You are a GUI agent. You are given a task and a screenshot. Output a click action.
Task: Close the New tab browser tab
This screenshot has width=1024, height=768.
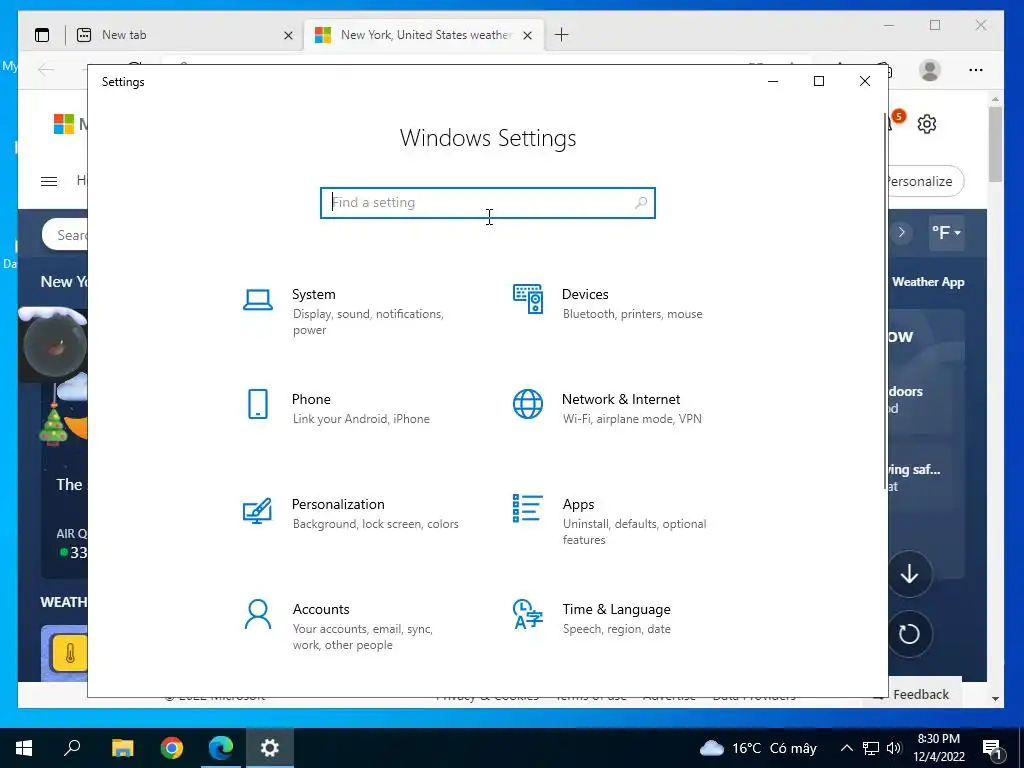tap(288, 35)
